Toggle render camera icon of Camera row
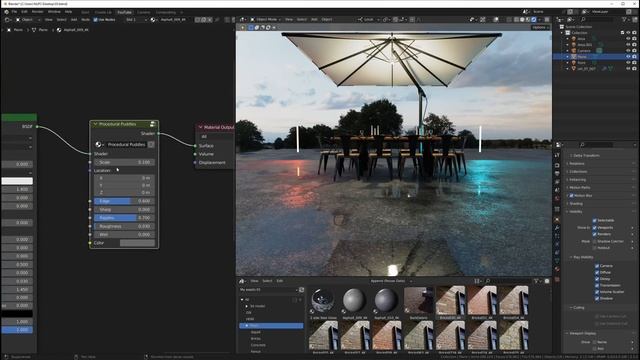The height and width of the screenshot is (360, 640). coord(634,51)
